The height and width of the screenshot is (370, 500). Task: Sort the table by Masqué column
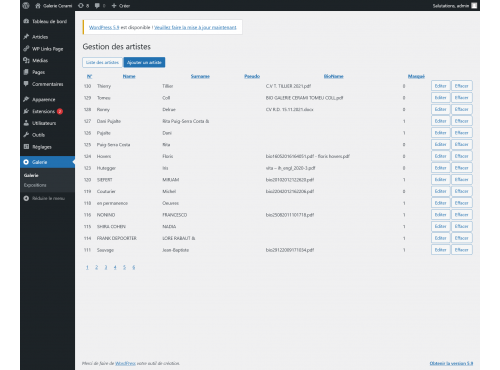[416, 76]
